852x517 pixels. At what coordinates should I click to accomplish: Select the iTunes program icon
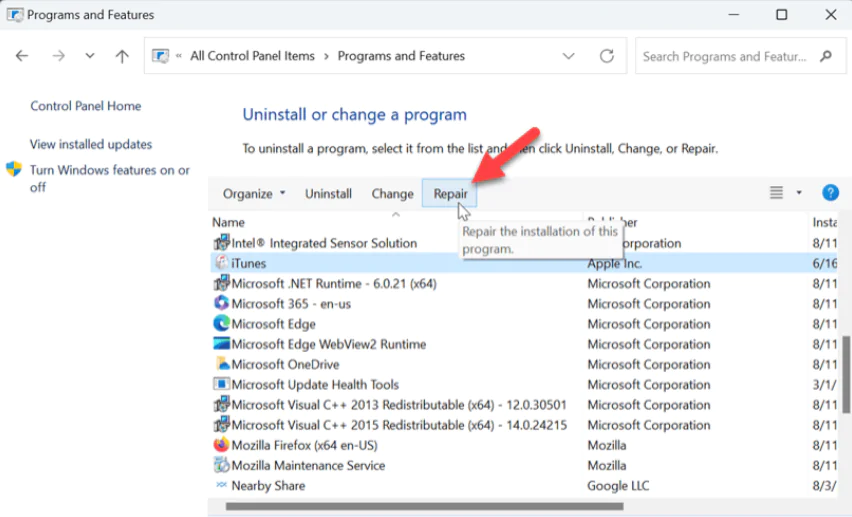coord(221,263)
